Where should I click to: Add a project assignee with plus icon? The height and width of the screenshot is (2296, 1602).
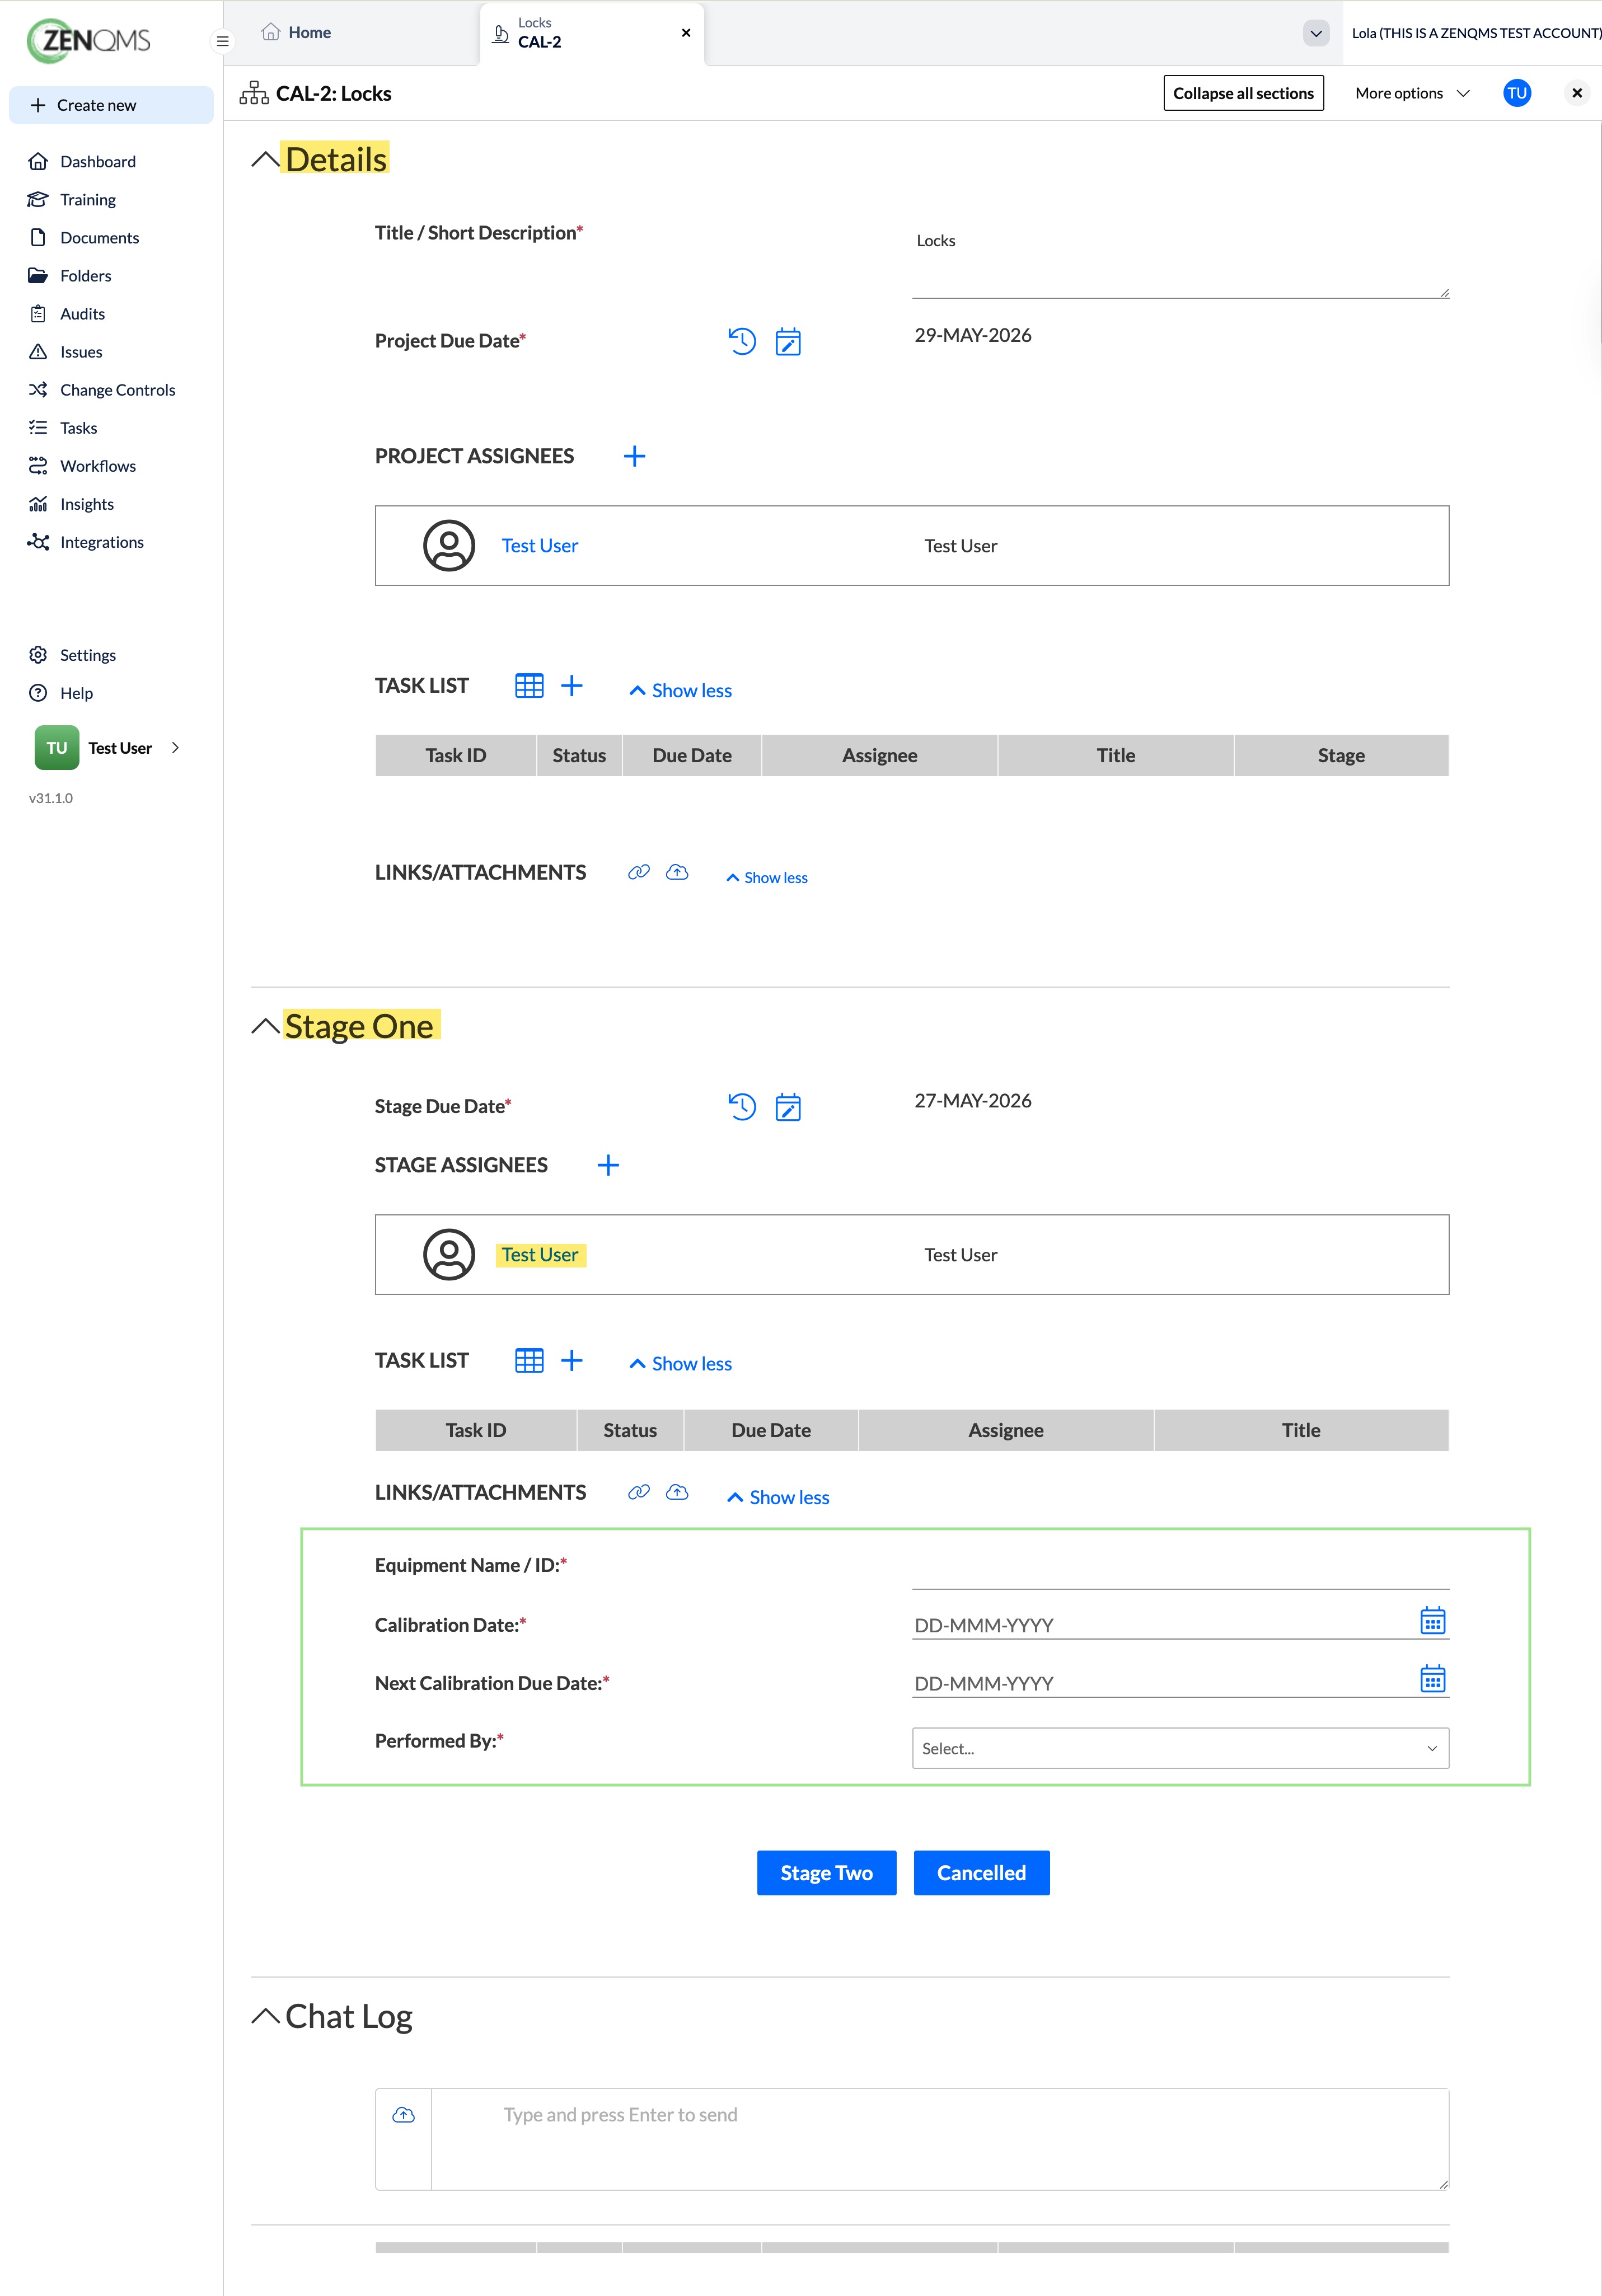[634, 456]
